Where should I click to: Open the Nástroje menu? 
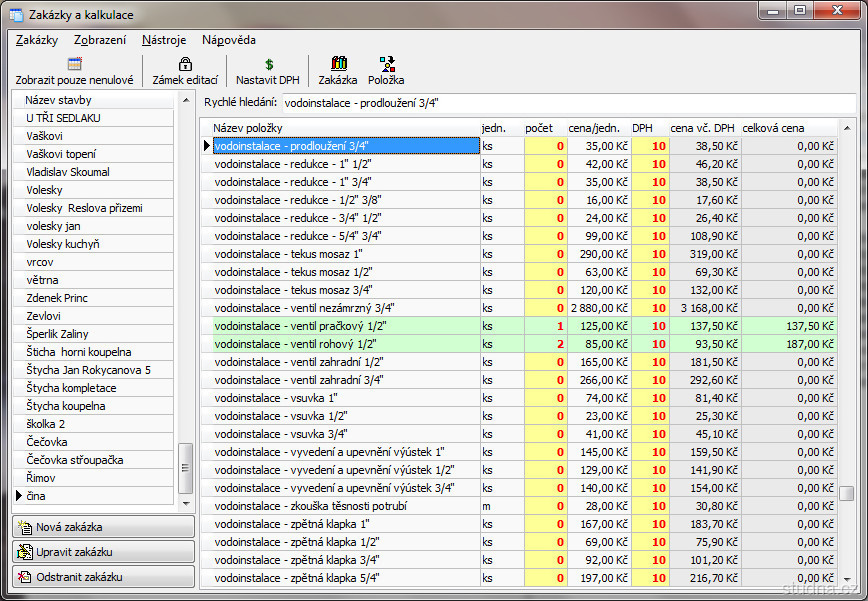(x=164, y=40)
